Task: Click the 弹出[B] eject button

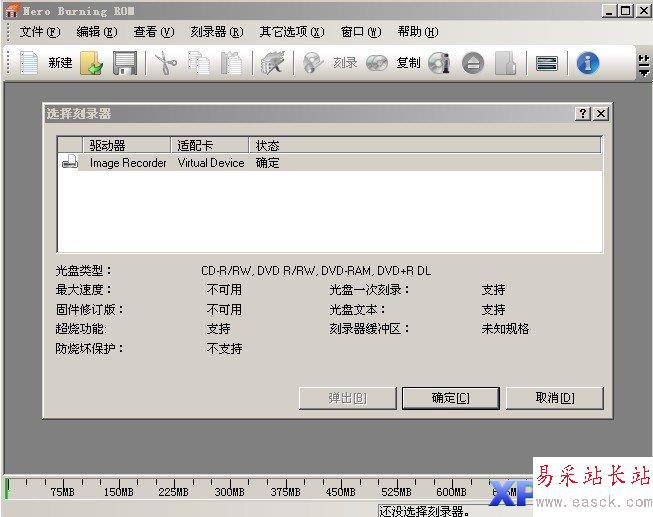Action: 348,398
